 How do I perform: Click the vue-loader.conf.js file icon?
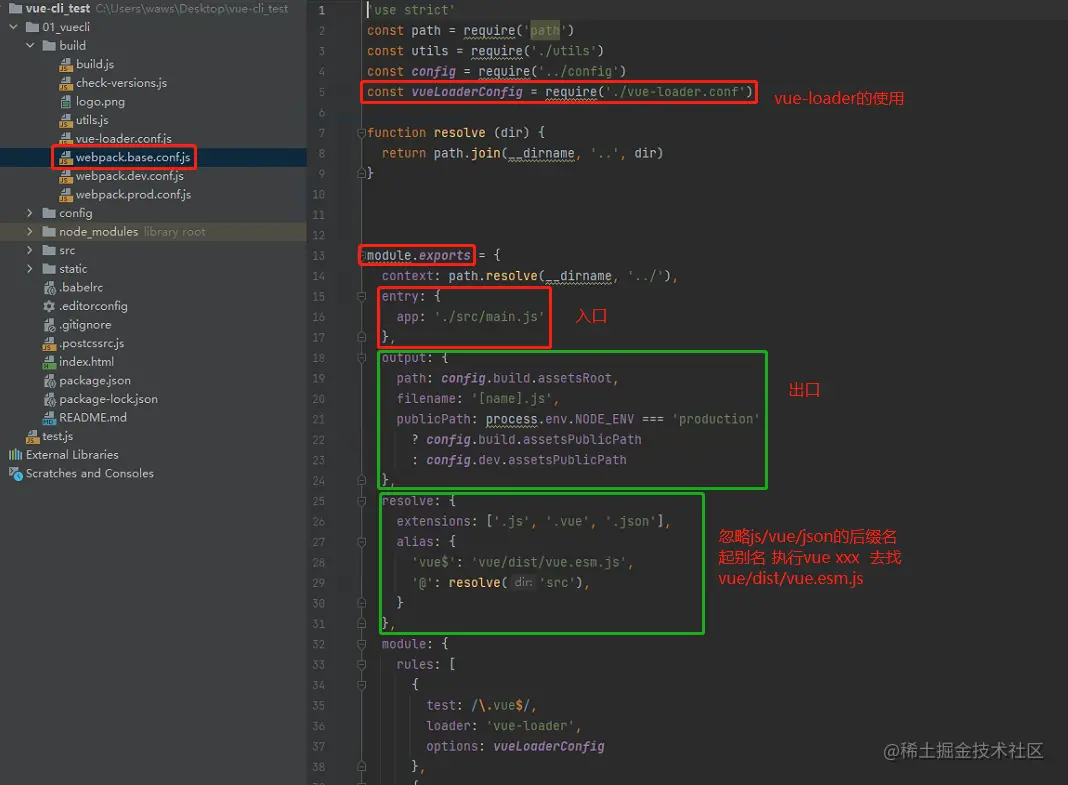pyautogui.click(x=65, y=139)
